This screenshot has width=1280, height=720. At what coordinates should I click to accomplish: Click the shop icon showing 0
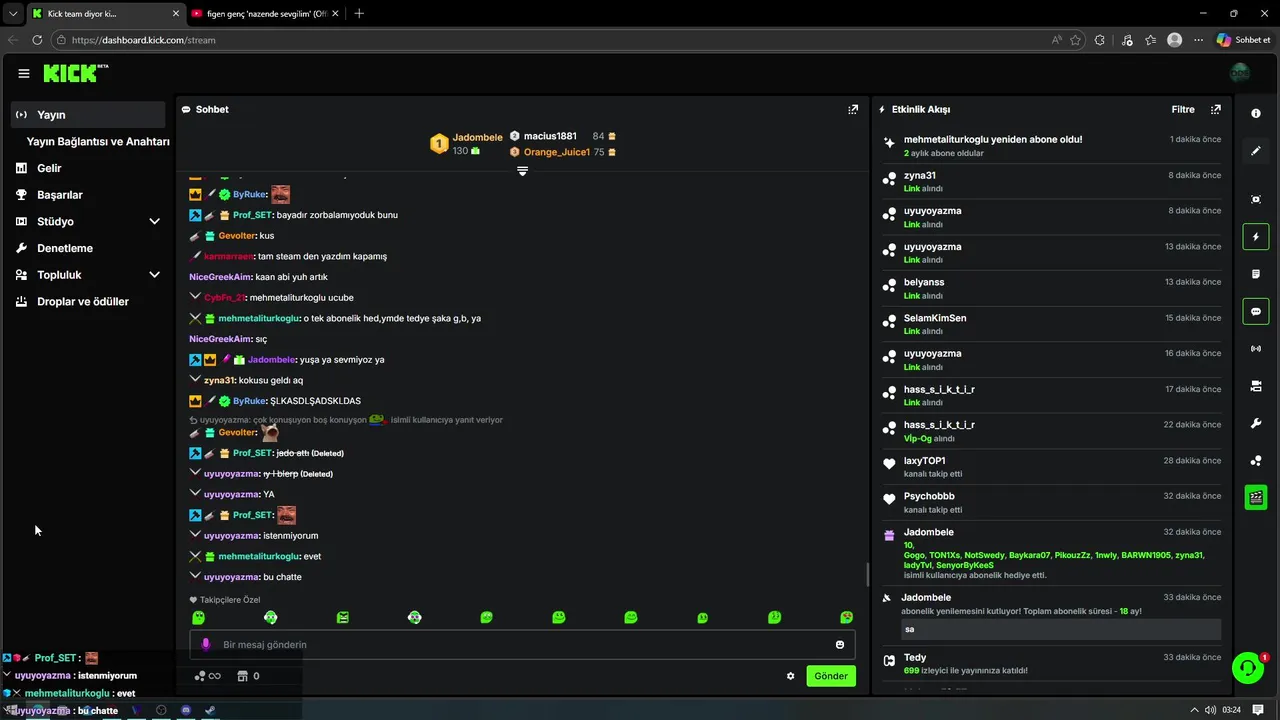(248, 676)
